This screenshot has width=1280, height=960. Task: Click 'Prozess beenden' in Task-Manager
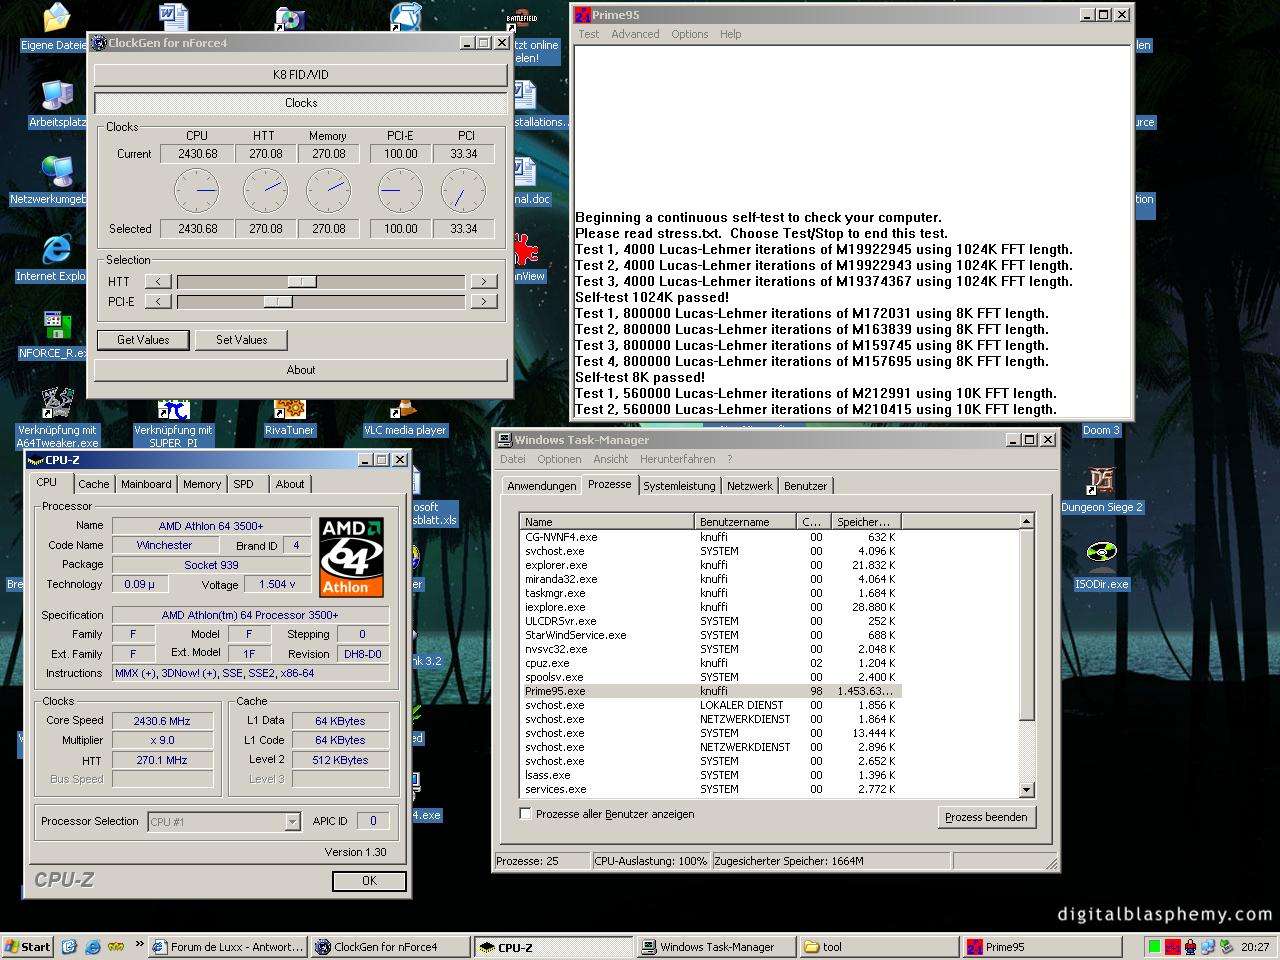tap(986, 817)
